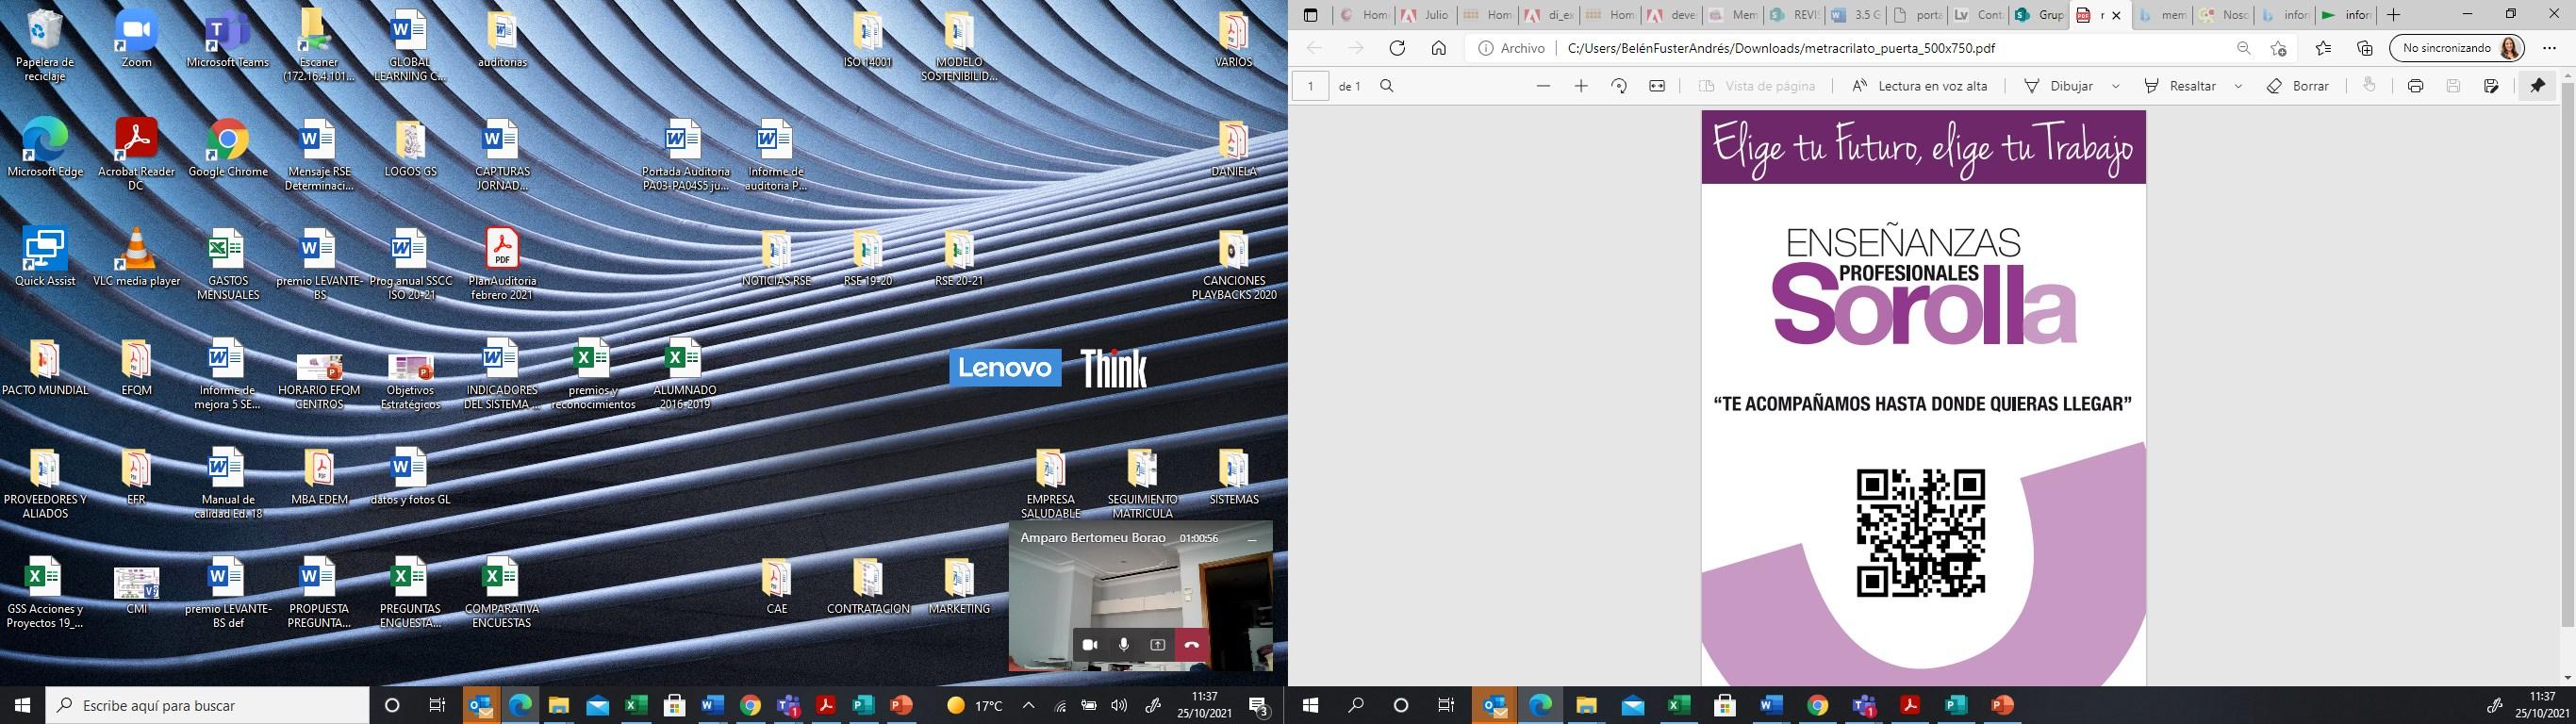Select Papelera de reciclaje desktop icon
The height and width of the screenshot is (724, 2576).
click(x=45, y=48)
